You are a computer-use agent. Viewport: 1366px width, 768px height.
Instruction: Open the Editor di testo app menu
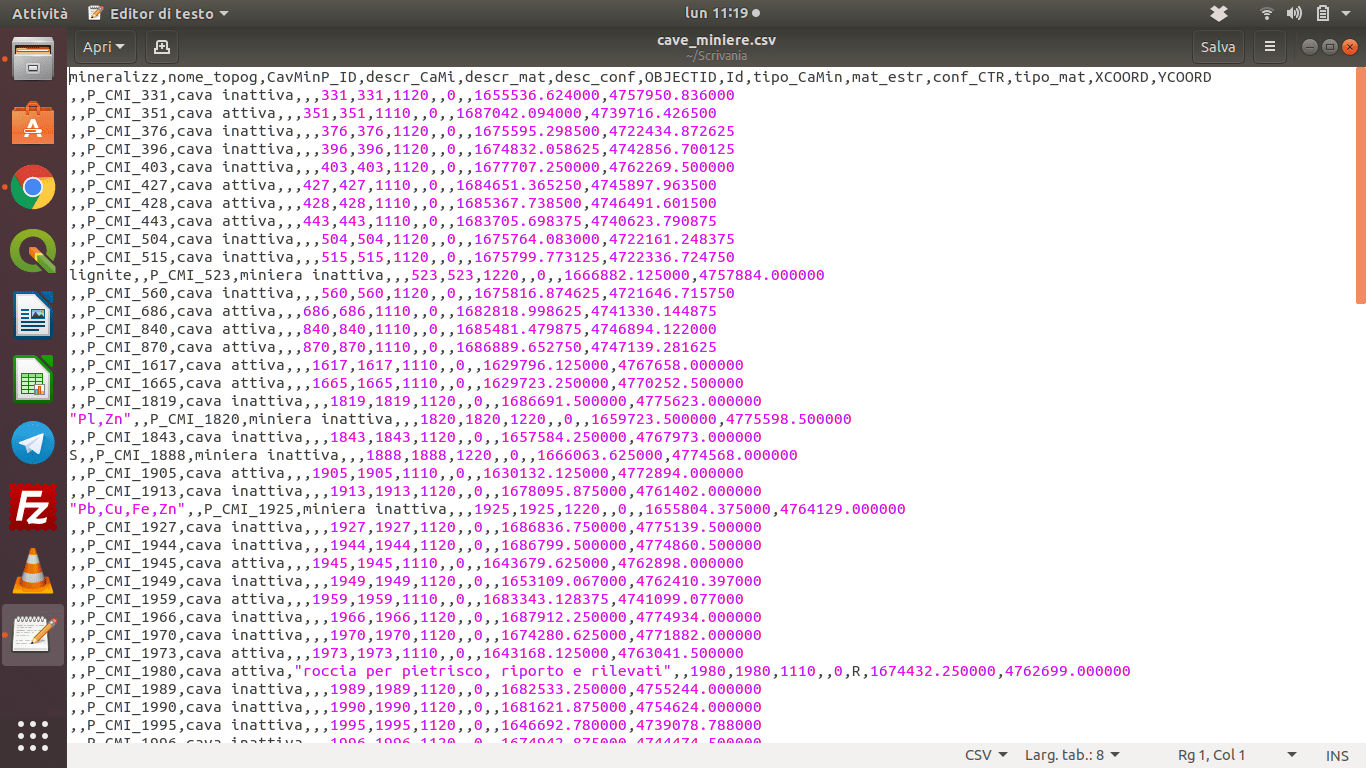(x=158, y=13)
